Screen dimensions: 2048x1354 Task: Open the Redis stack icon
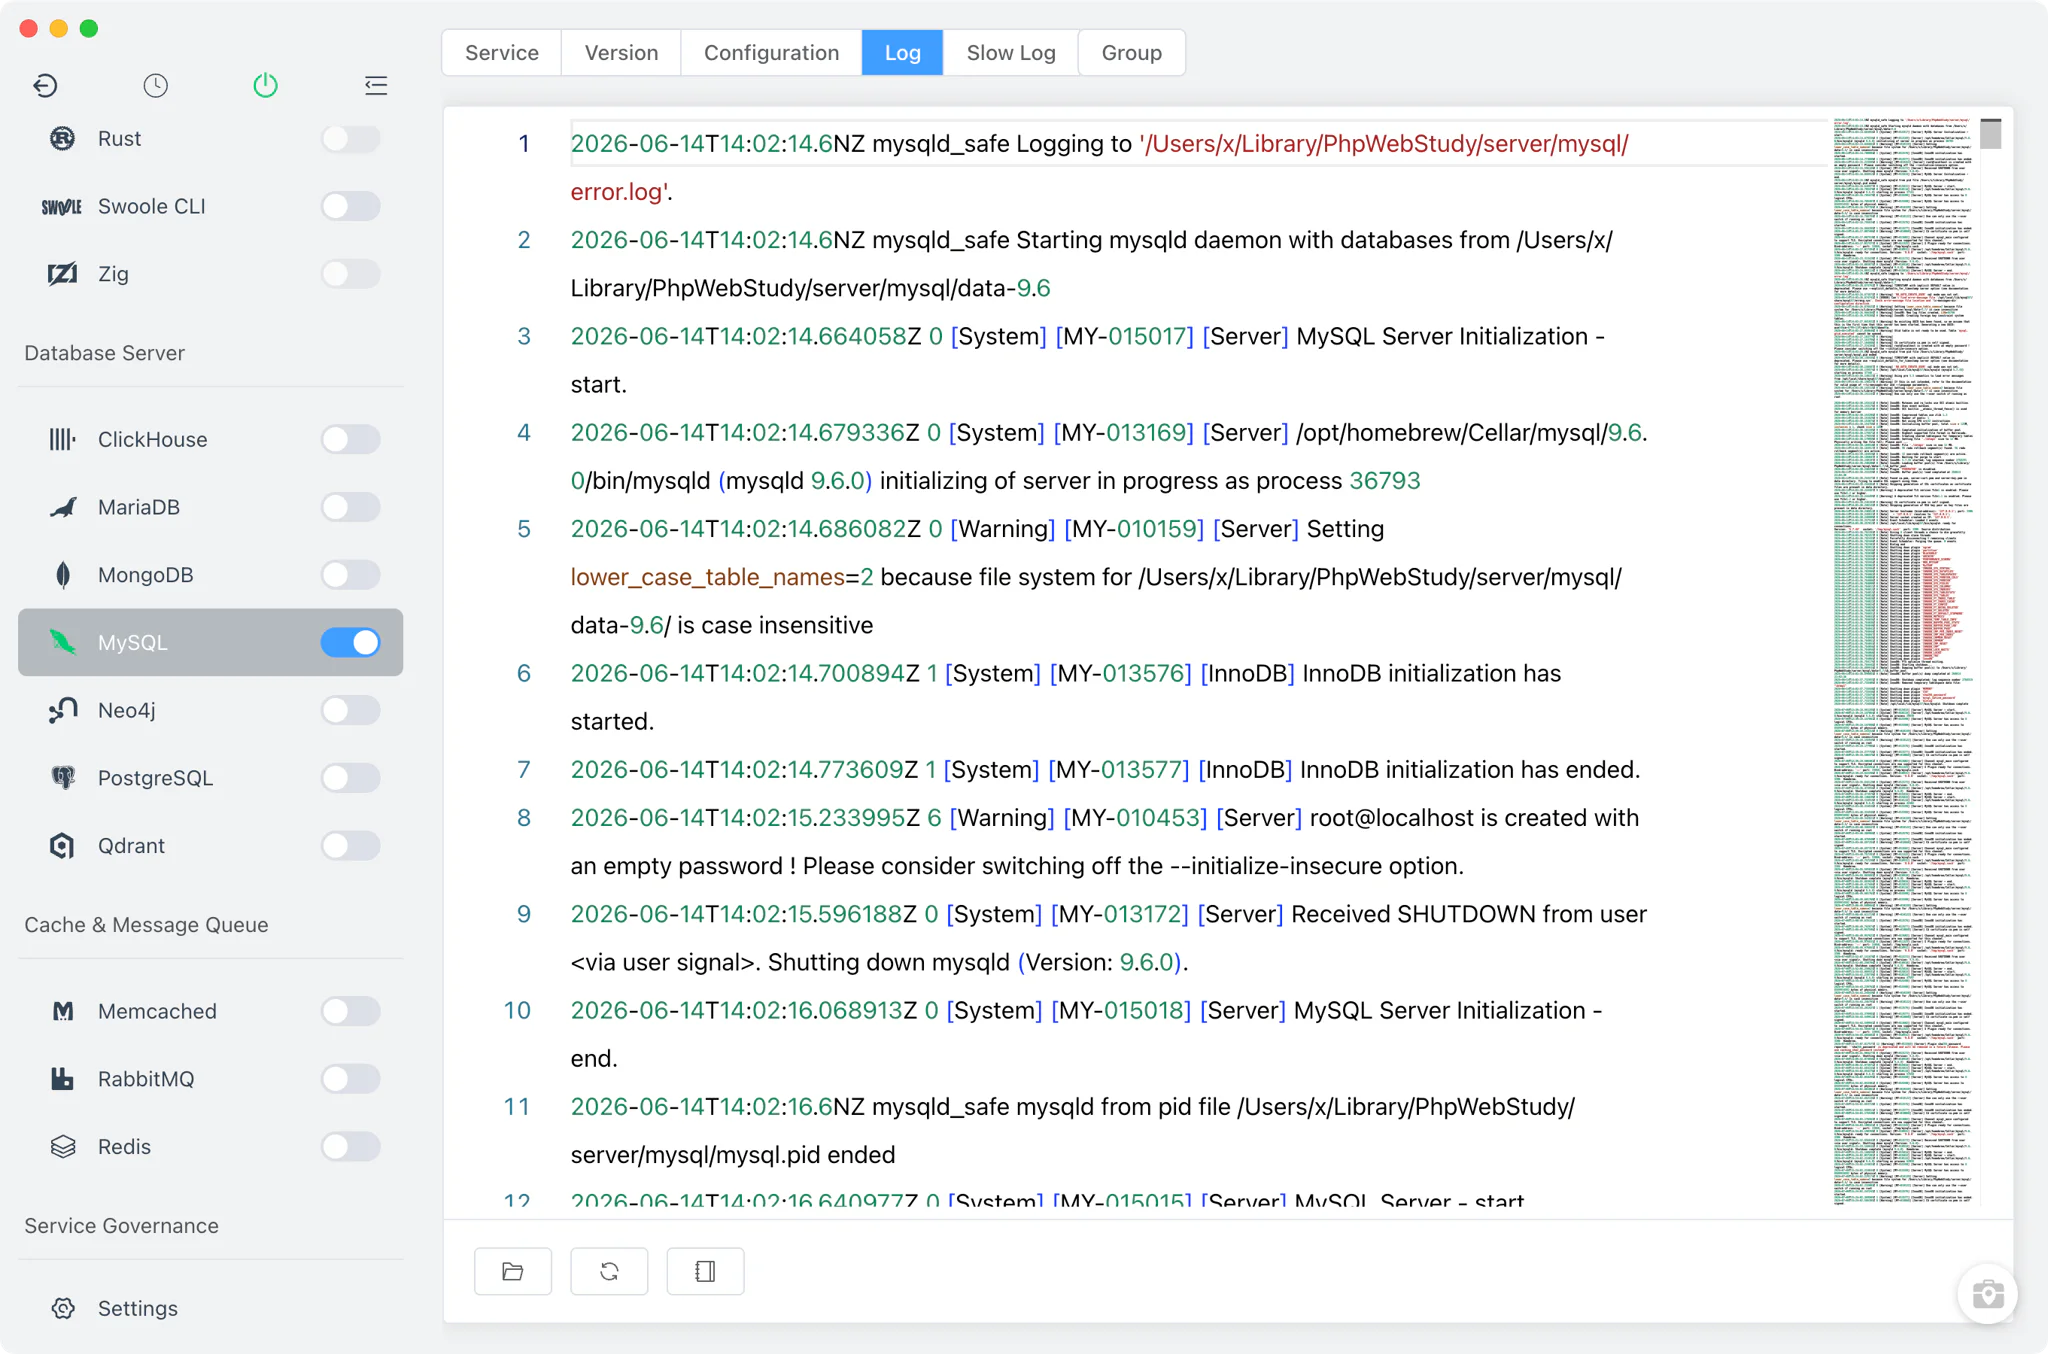coord(63,1146)
